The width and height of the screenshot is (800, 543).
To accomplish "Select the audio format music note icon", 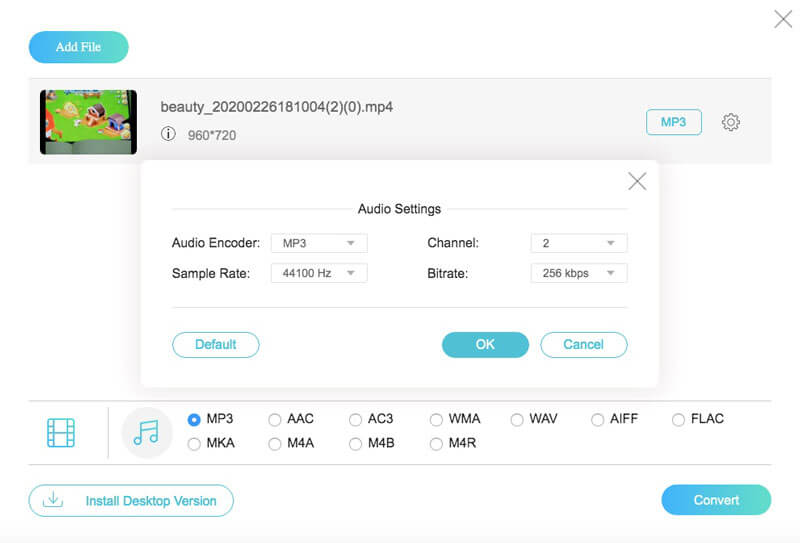I will pos(146,433).
